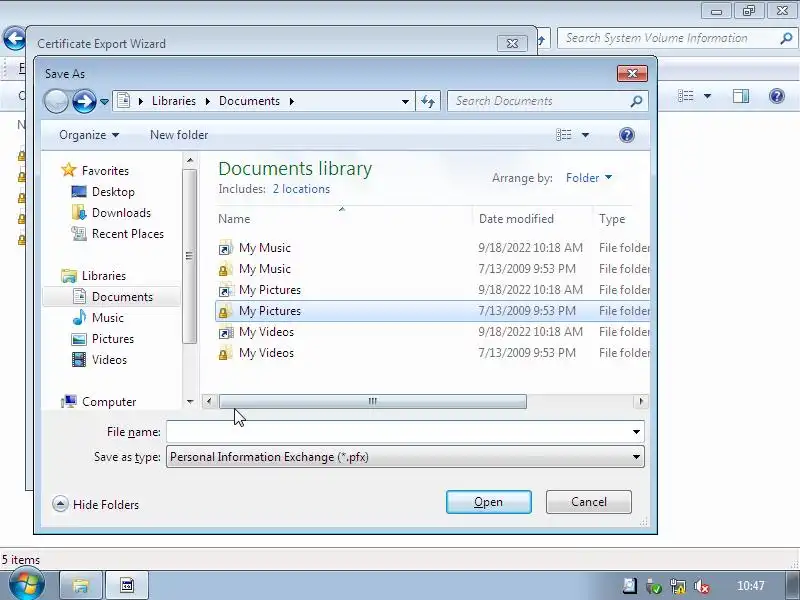Click New folder in the toolbar
Viewport: 800px width, 600px height.
(x=179, y=135)
